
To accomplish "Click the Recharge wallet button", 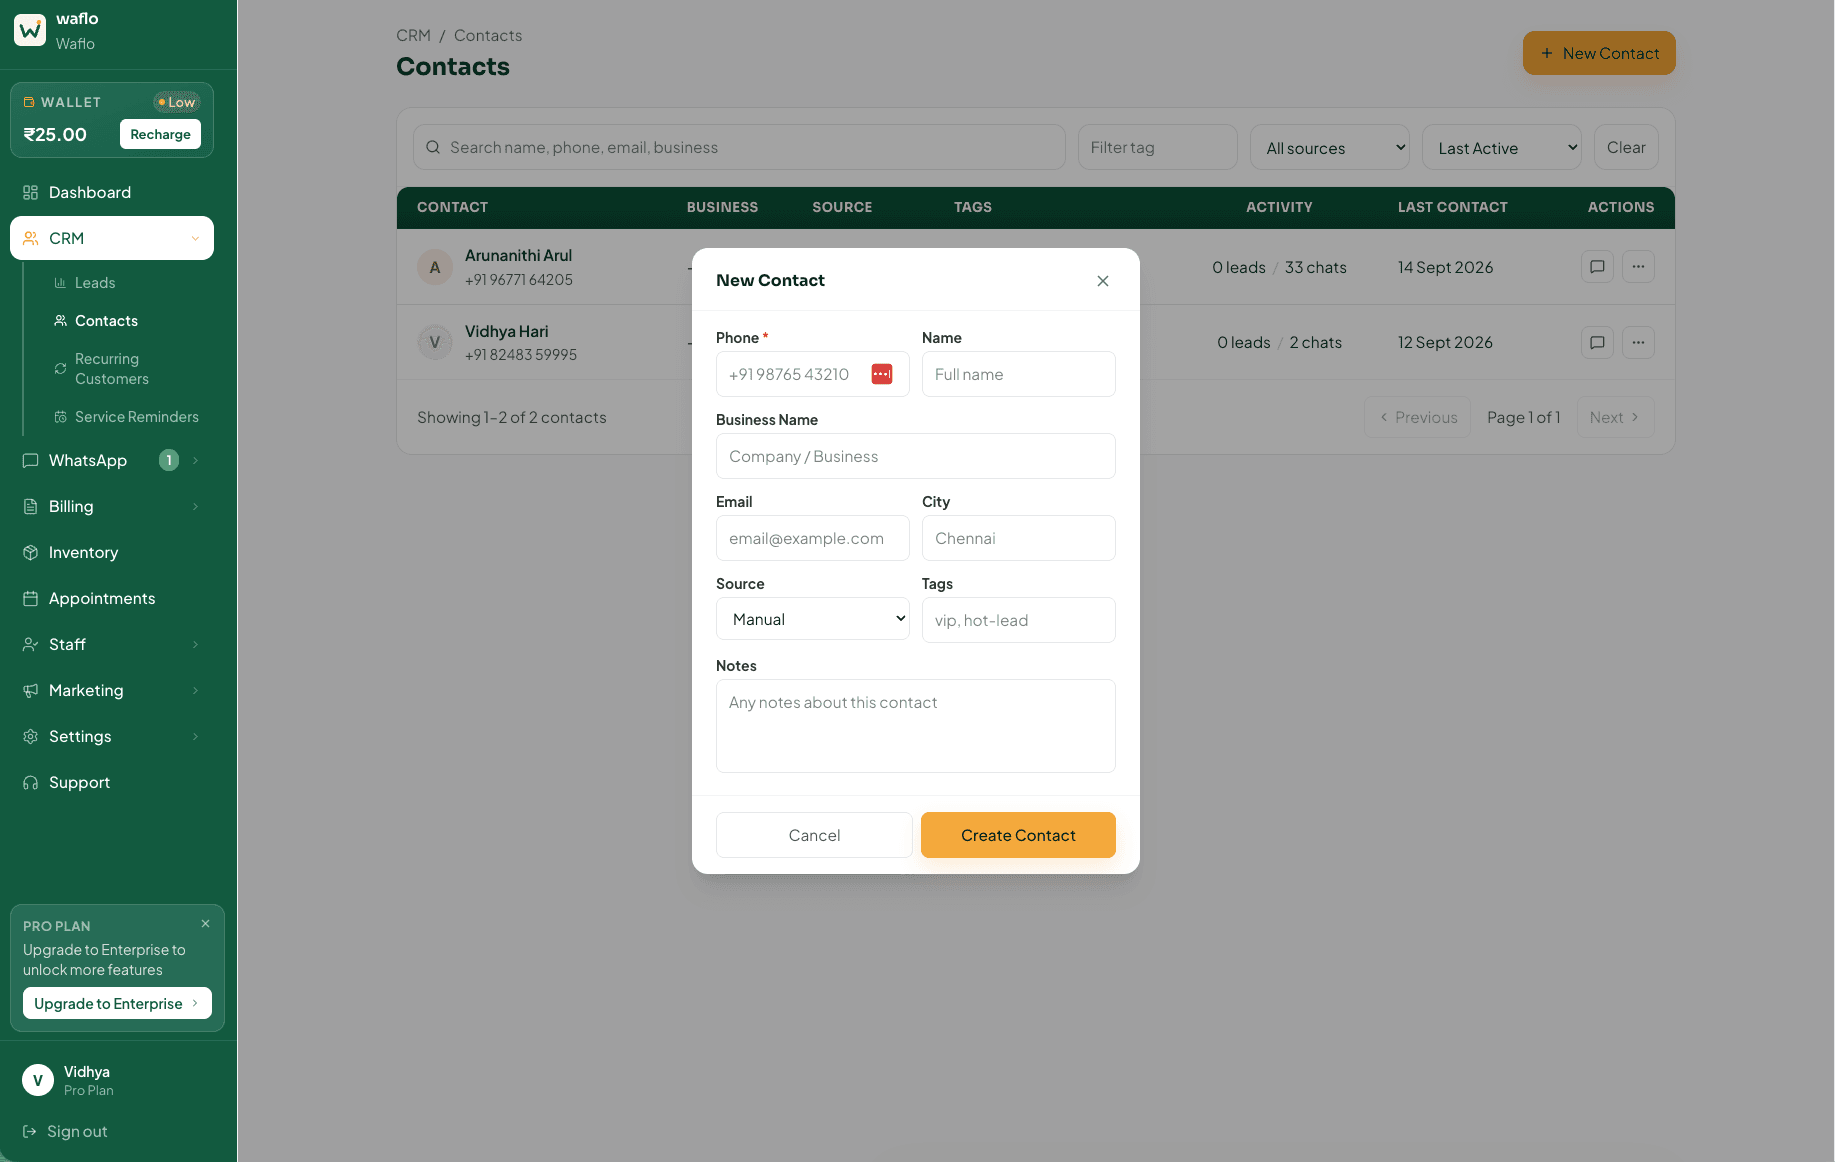I will point(160,134).
